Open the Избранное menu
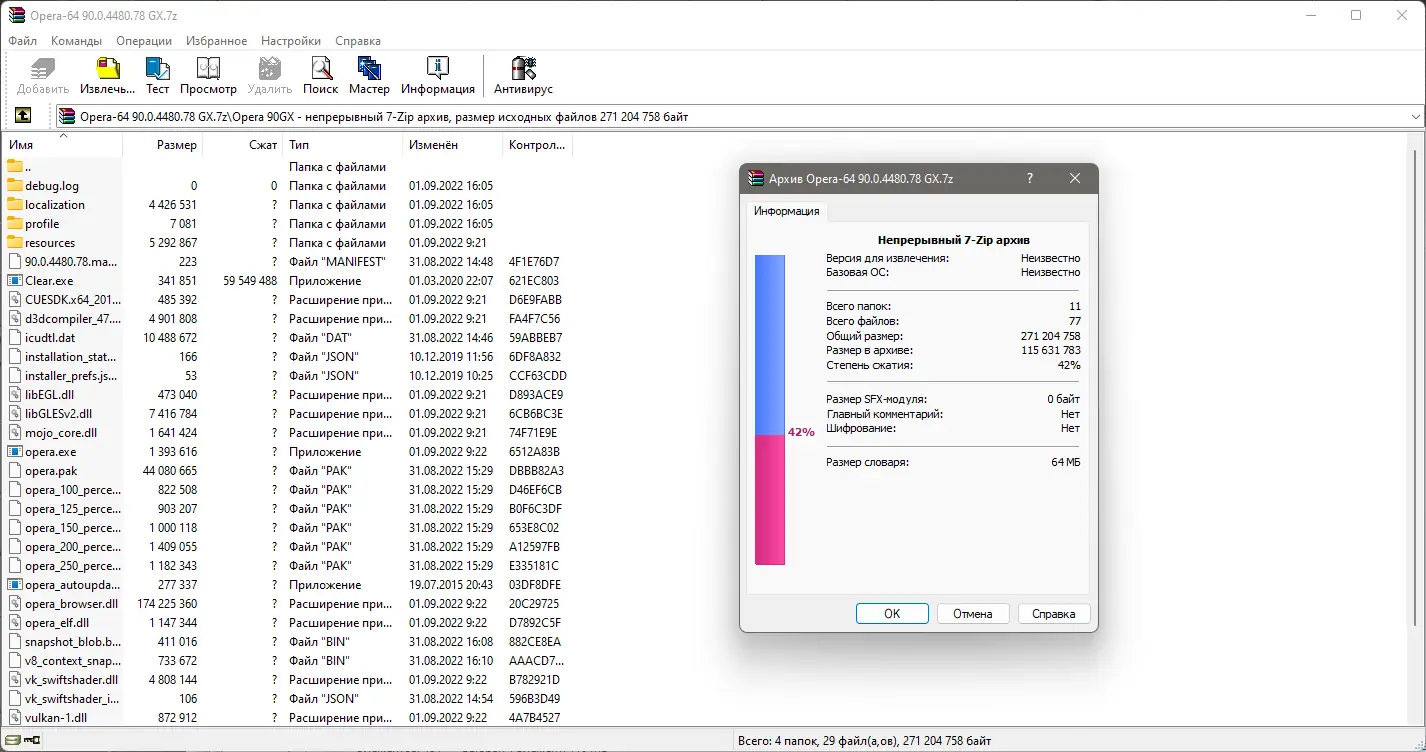 [215, 41]
